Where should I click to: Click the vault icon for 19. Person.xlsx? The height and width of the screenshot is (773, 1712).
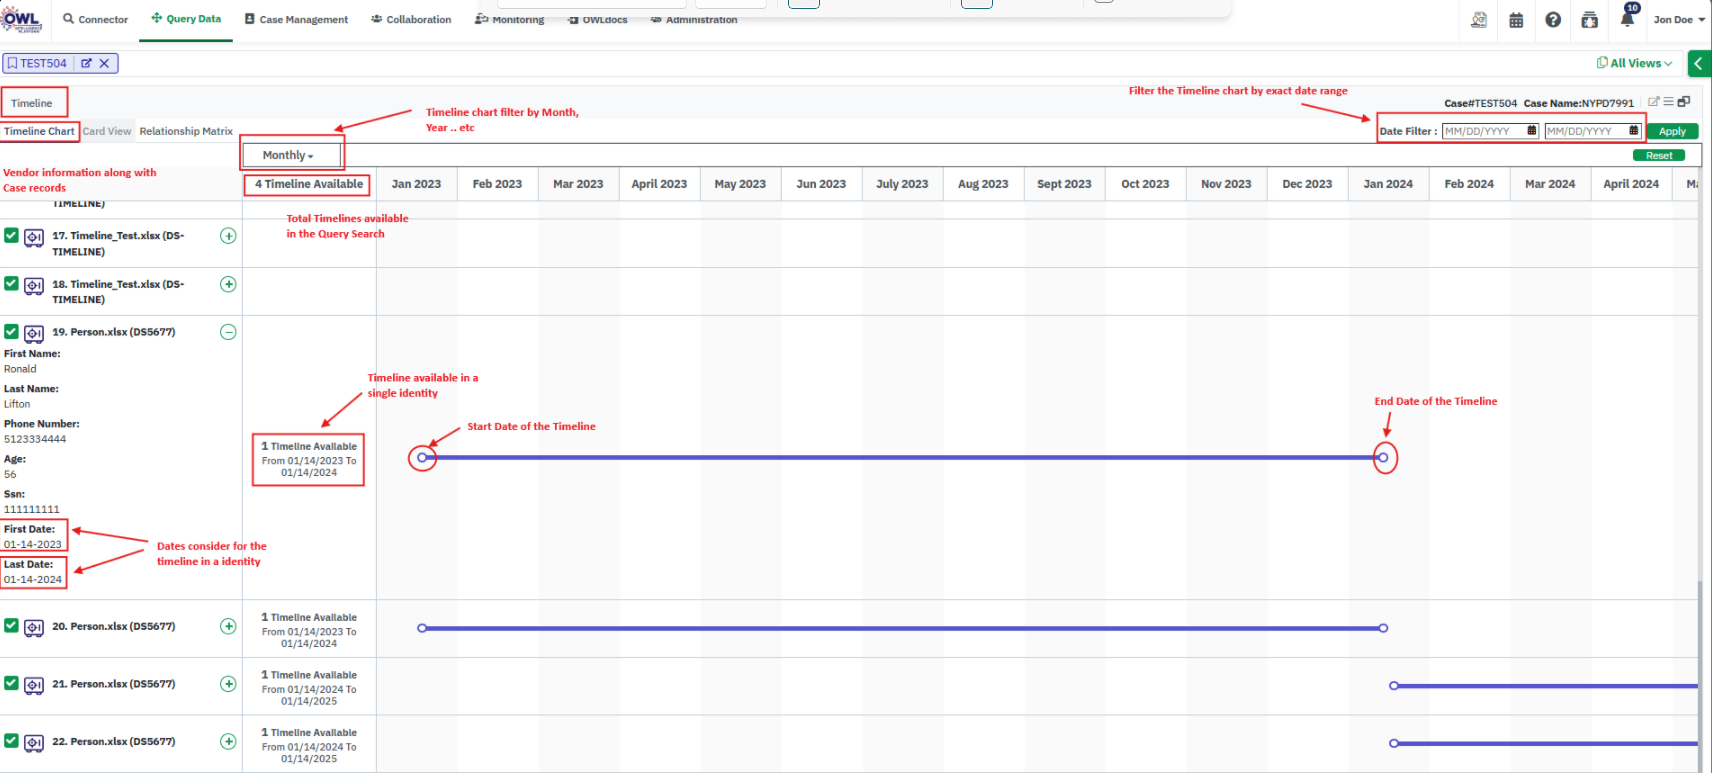[x=34, y=333]
